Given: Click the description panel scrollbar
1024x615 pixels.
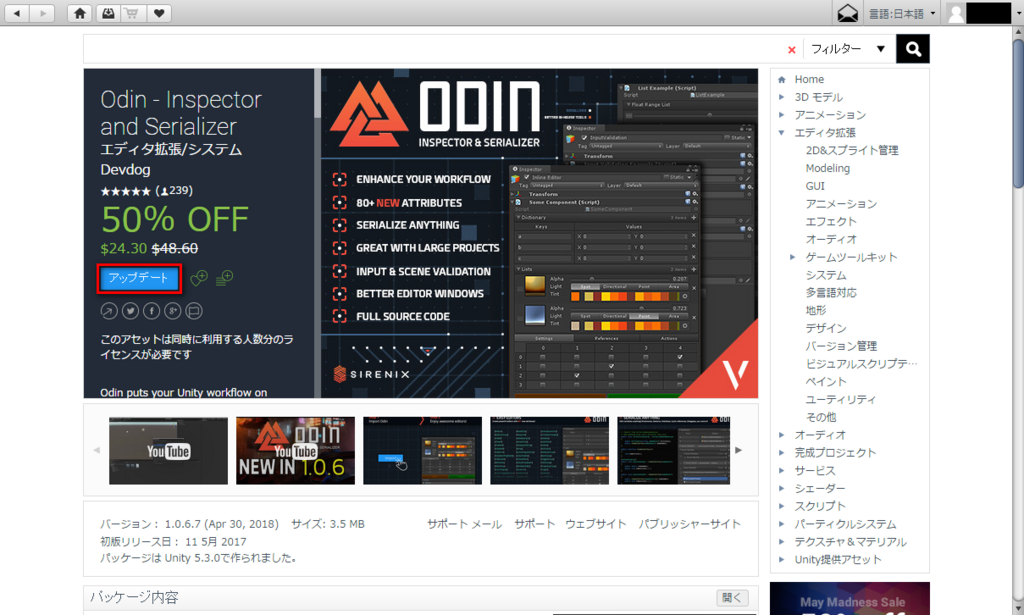Looking at the screenshot, I should click(x=317, y=93).
